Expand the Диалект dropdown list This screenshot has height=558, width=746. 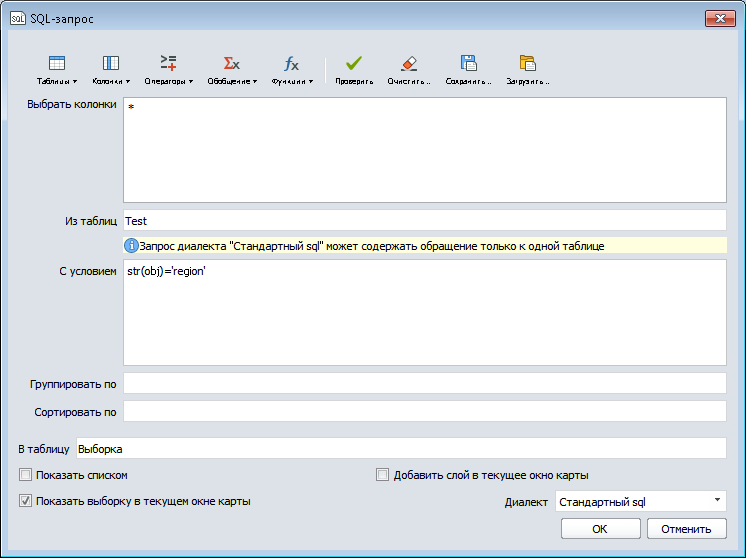[x=640, y=501]
